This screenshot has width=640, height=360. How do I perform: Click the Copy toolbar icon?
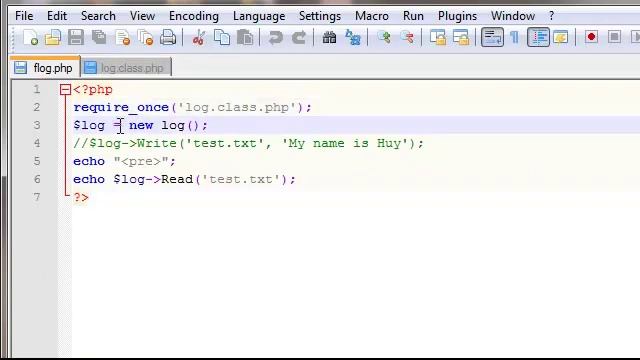[x=222, y=38]
